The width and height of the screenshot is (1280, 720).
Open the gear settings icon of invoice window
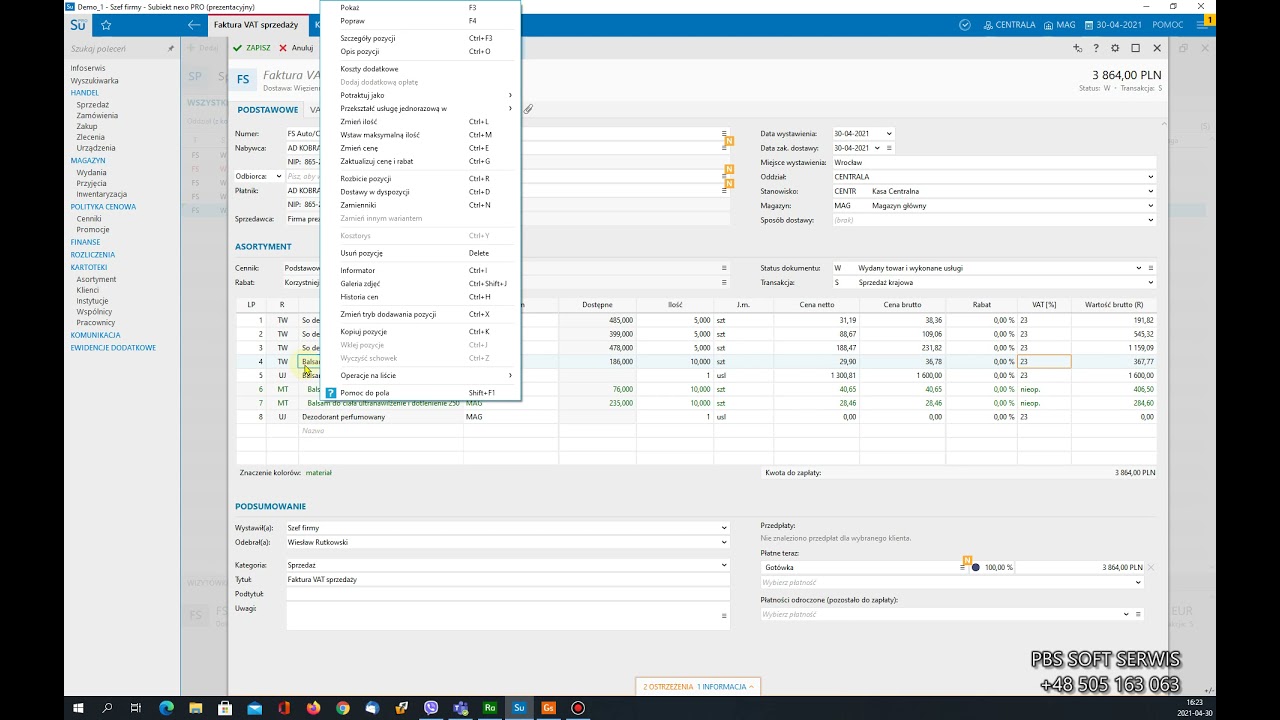pos(1115,48)
